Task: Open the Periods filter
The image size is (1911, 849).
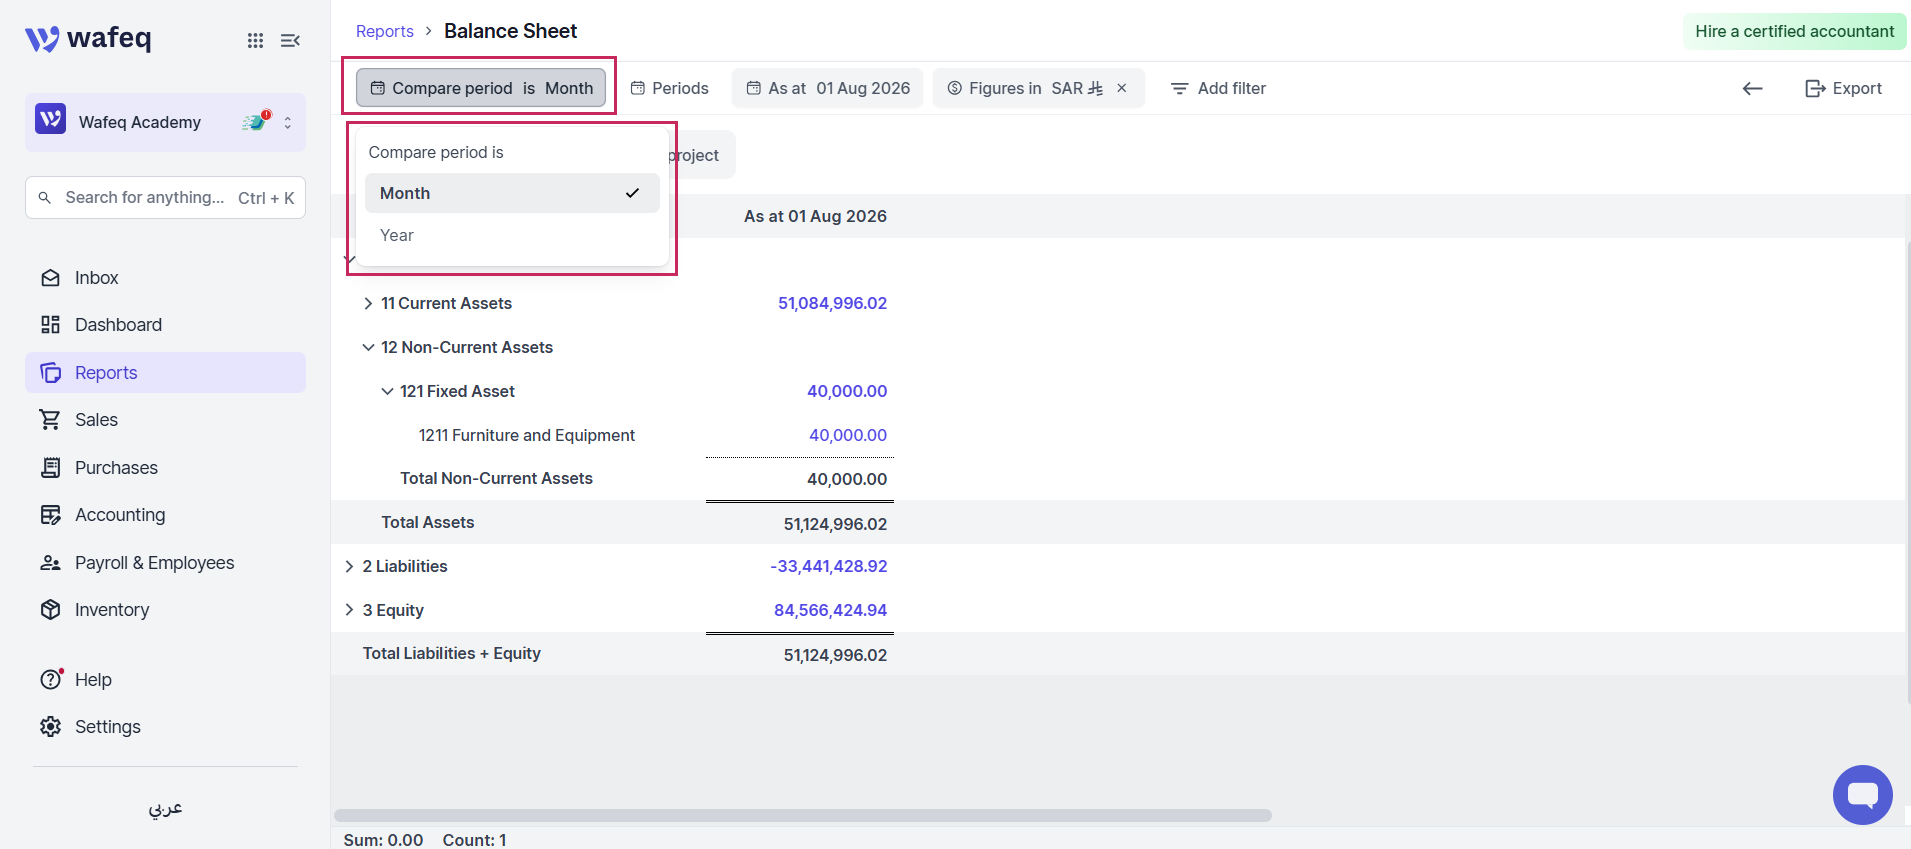Action: pyautogui.click(x=669, y=88)
